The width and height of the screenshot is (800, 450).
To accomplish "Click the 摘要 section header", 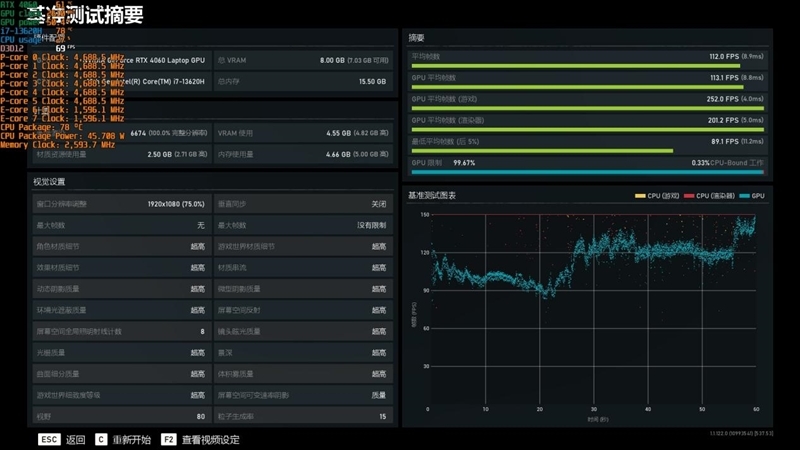I will (x=416, y=38).
